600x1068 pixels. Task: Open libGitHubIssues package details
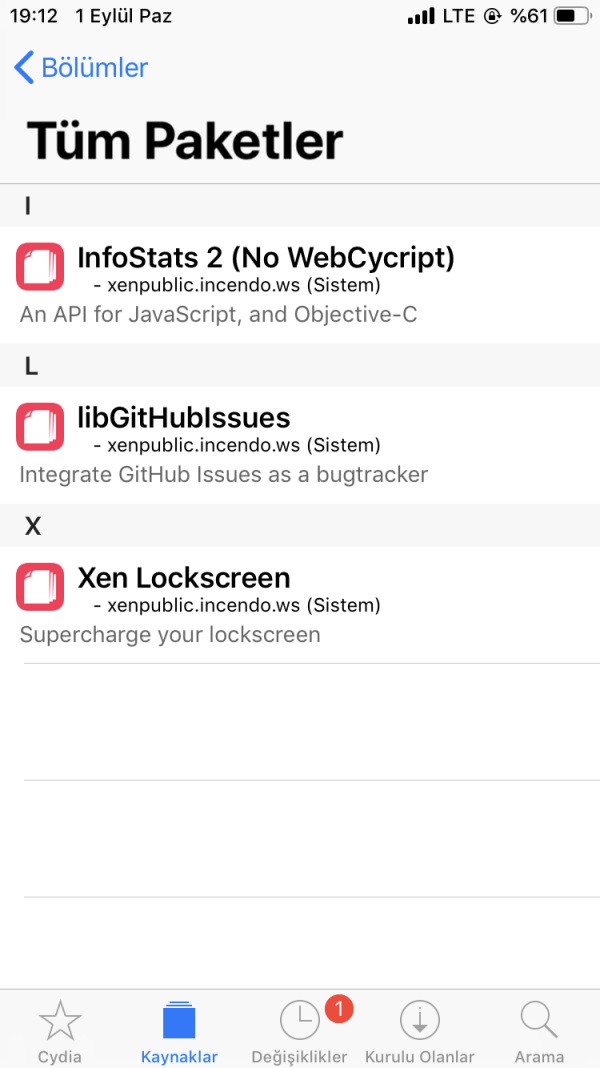click(x=184, y=418)
